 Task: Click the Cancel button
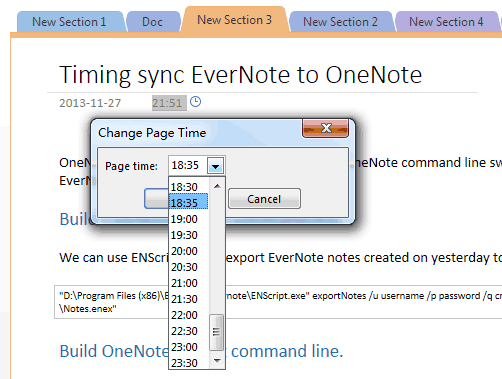click(x=264, y=199)
